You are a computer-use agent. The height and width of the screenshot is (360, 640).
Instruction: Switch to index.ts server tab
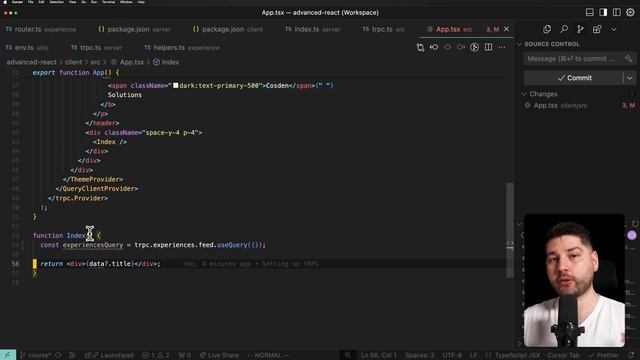point(312,29)
